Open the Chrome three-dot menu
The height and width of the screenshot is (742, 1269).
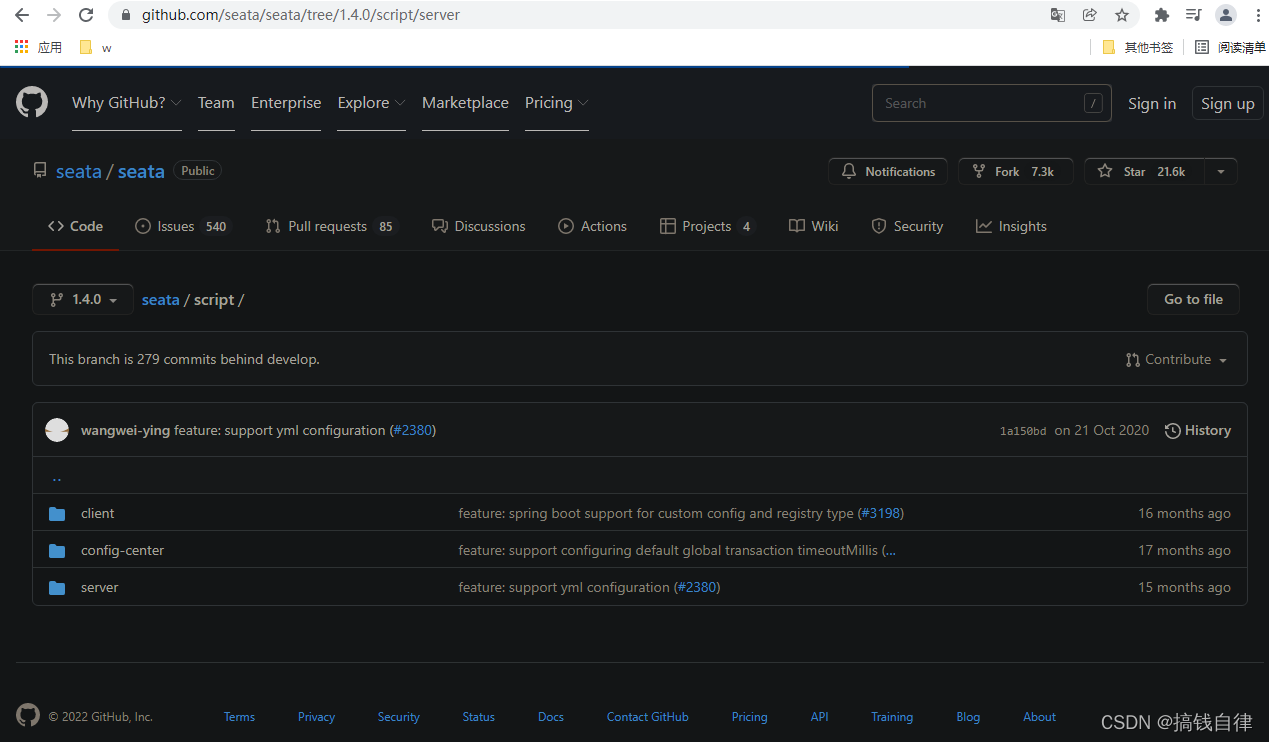point(1257,15)
